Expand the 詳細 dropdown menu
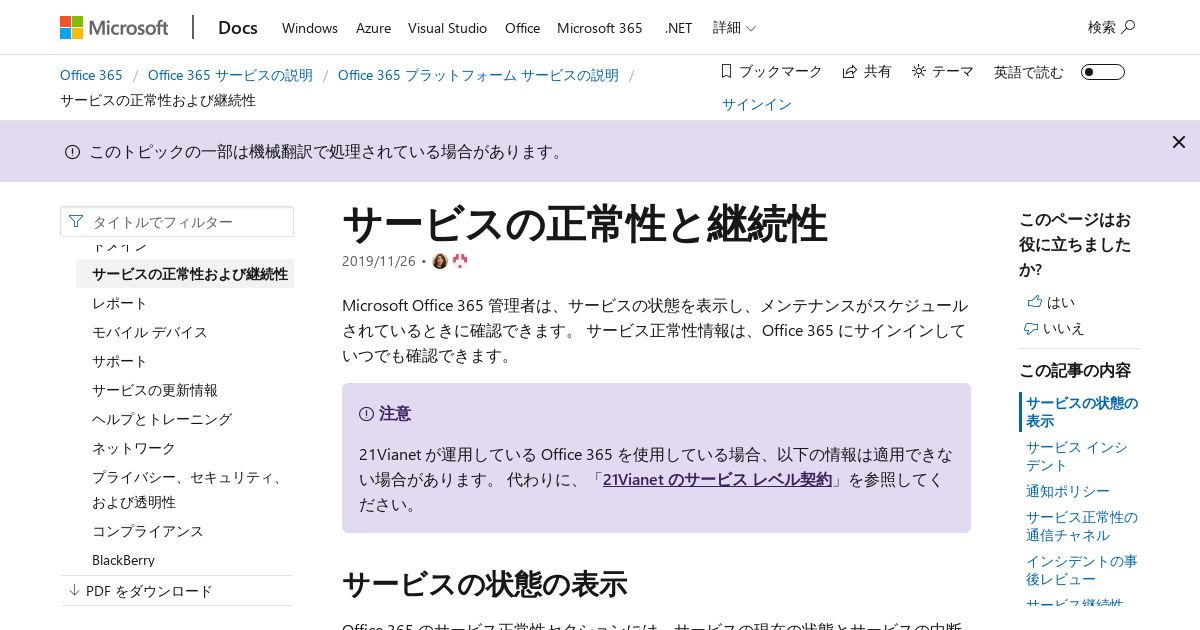The image size is (1200, 630). tap(734, 28)
